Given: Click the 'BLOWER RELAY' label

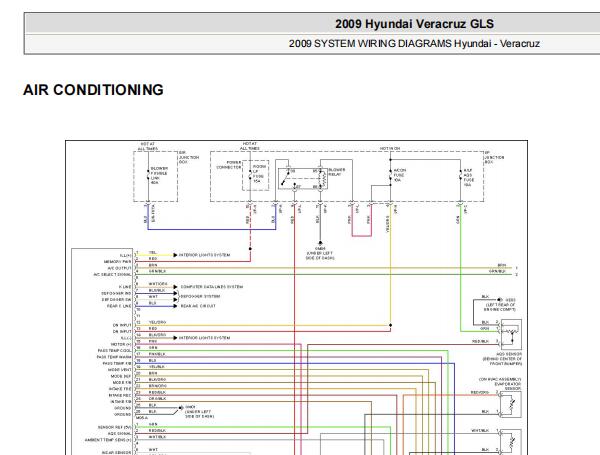Looking at the screenshot, I should click(x=337, y=172).
